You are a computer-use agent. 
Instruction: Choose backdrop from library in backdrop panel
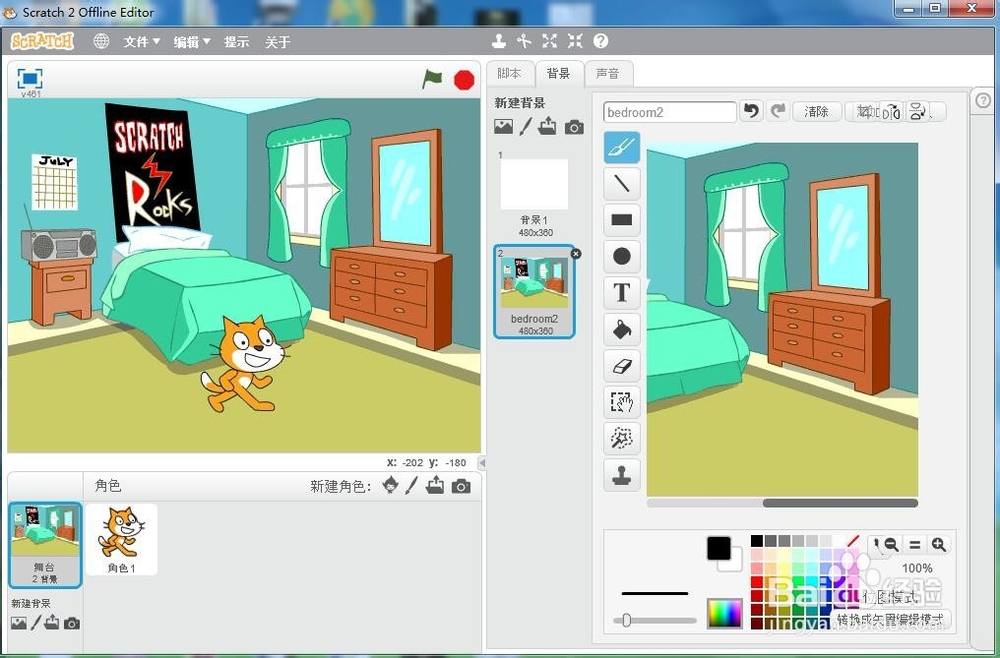503,126
